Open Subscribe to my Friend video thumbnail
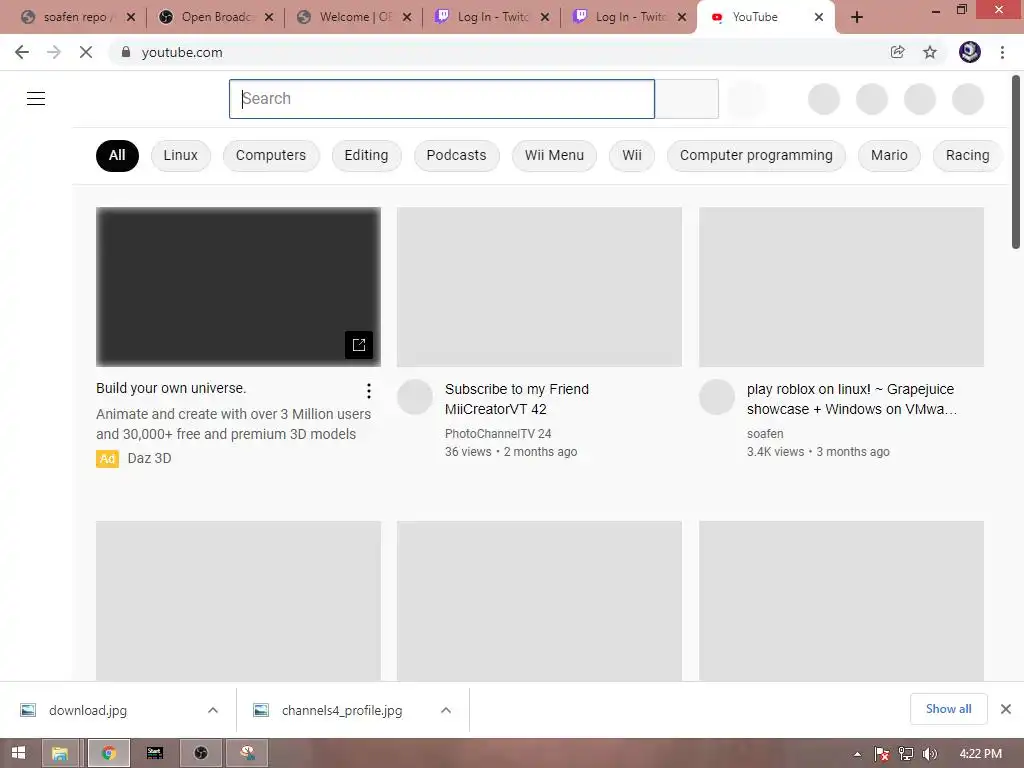Viewport: 1024px width, 768px height. (539, 287)
